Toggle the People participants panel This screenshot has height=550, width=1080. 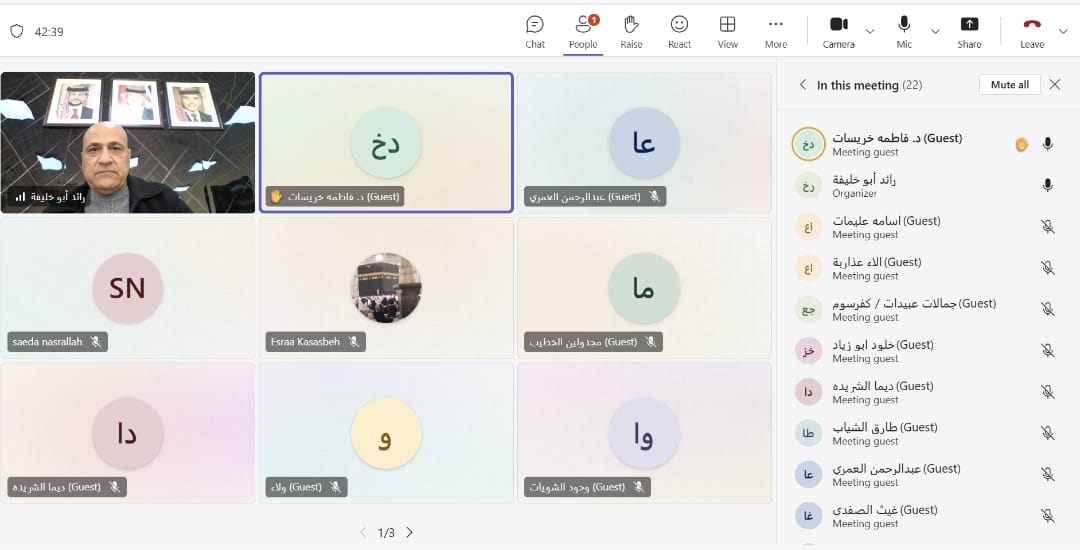583,31
